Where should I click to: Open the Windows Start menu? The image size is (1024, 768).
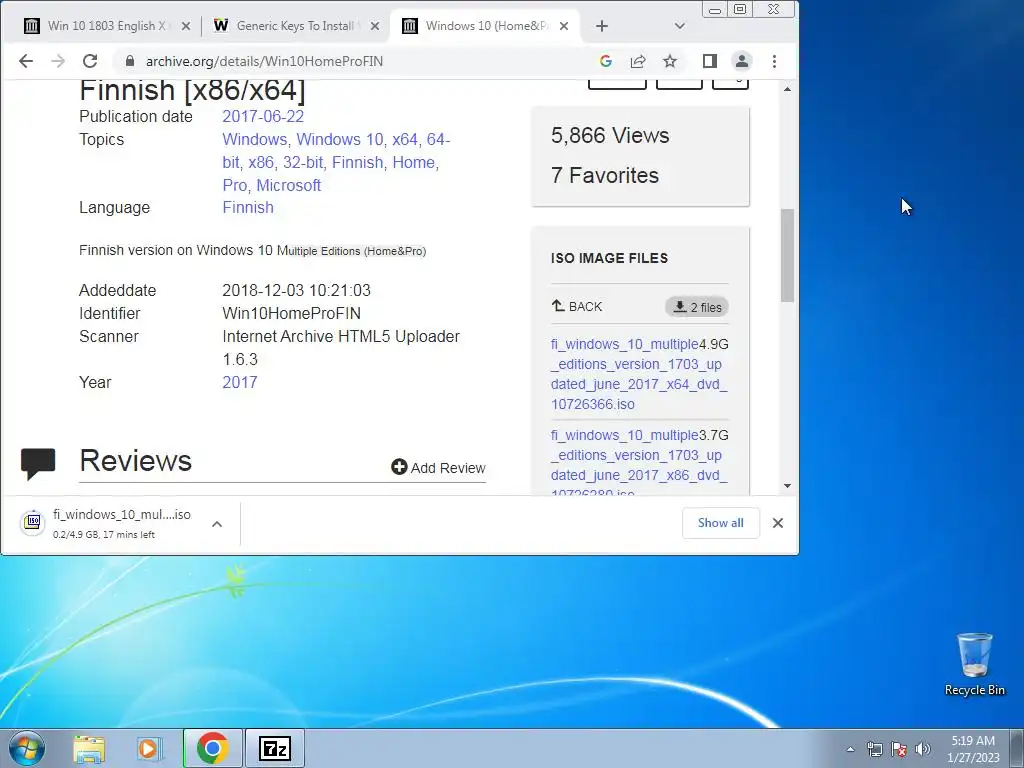click(27, 748)
